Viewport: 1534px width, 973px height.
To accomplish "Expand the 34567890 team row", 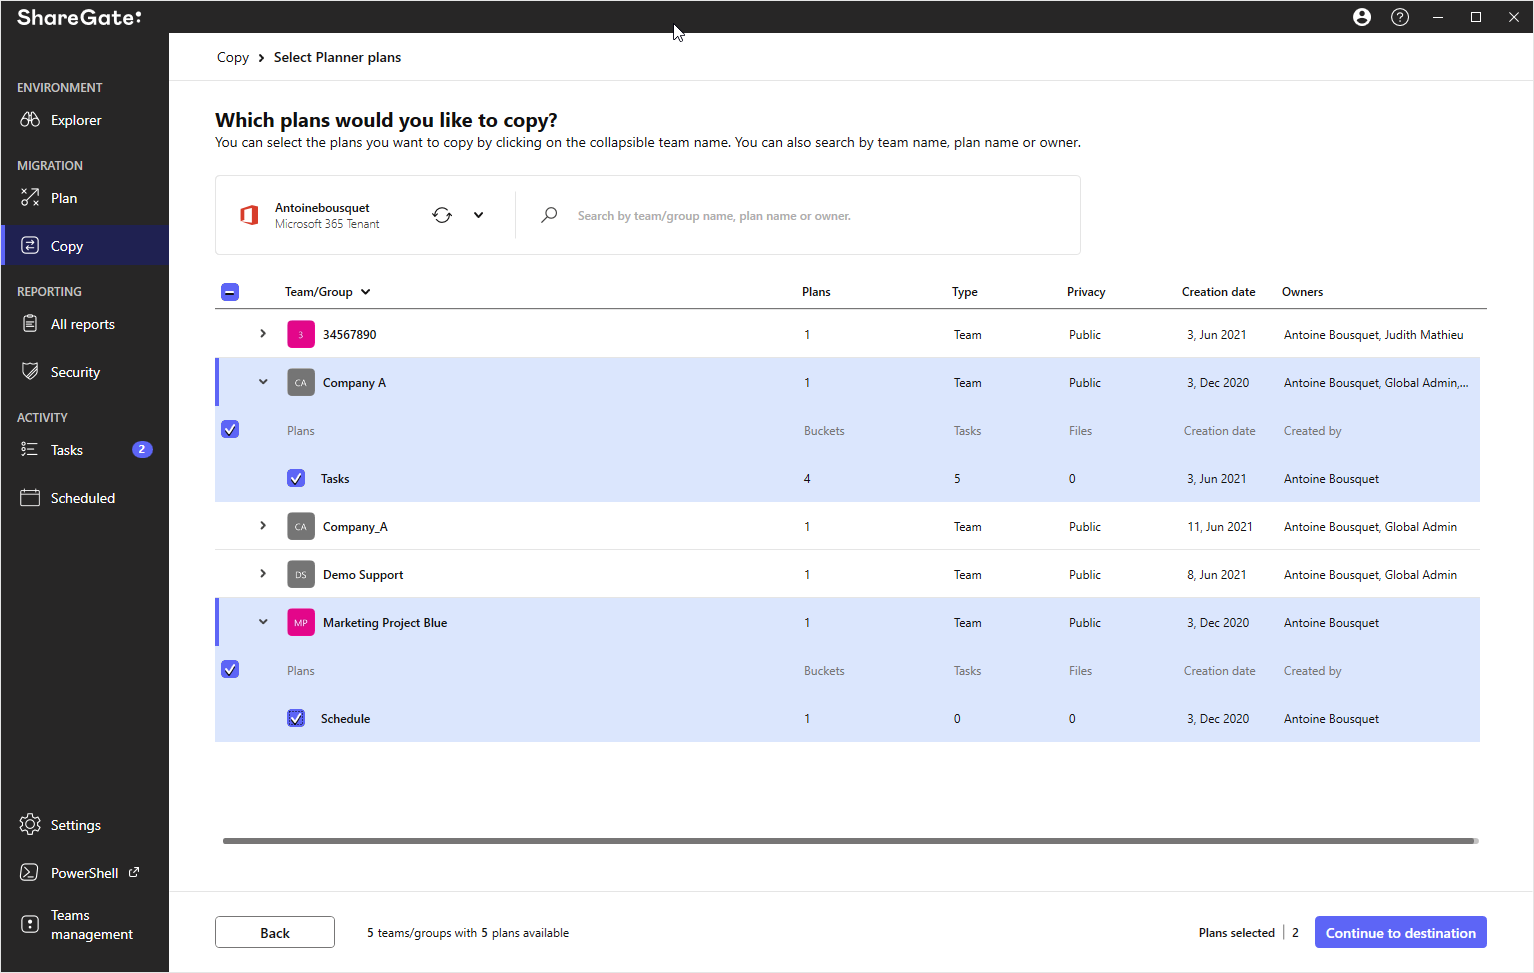I will 263,333.
